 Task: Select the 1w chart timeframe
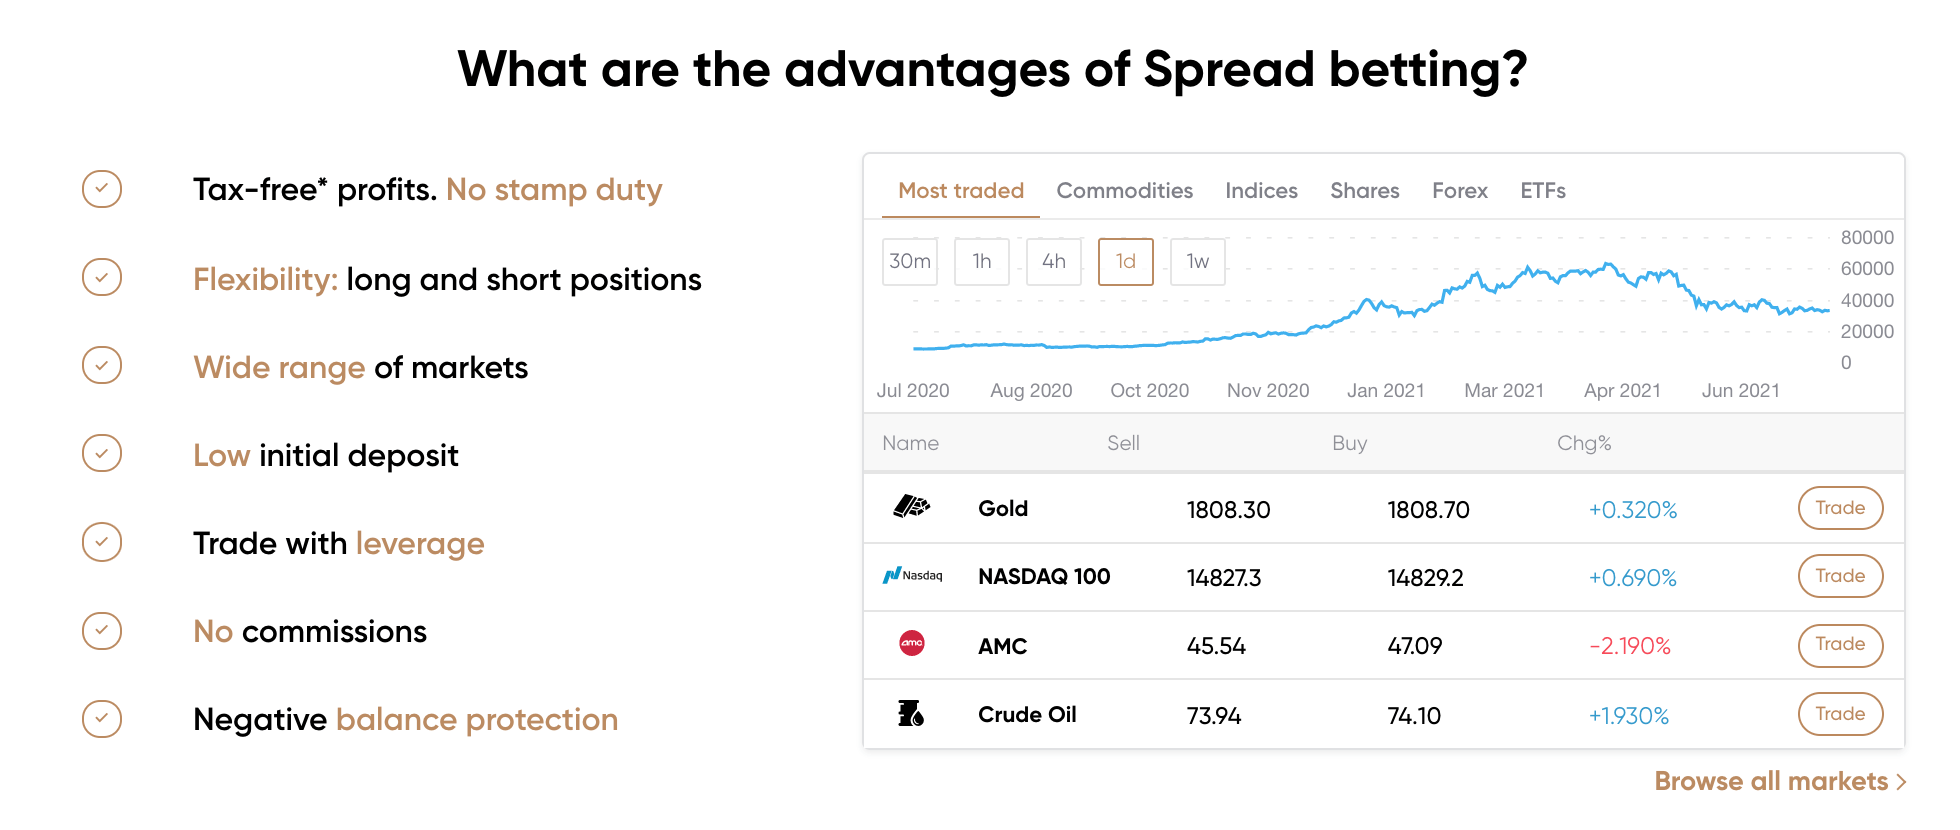click(x=1197, y=261)
